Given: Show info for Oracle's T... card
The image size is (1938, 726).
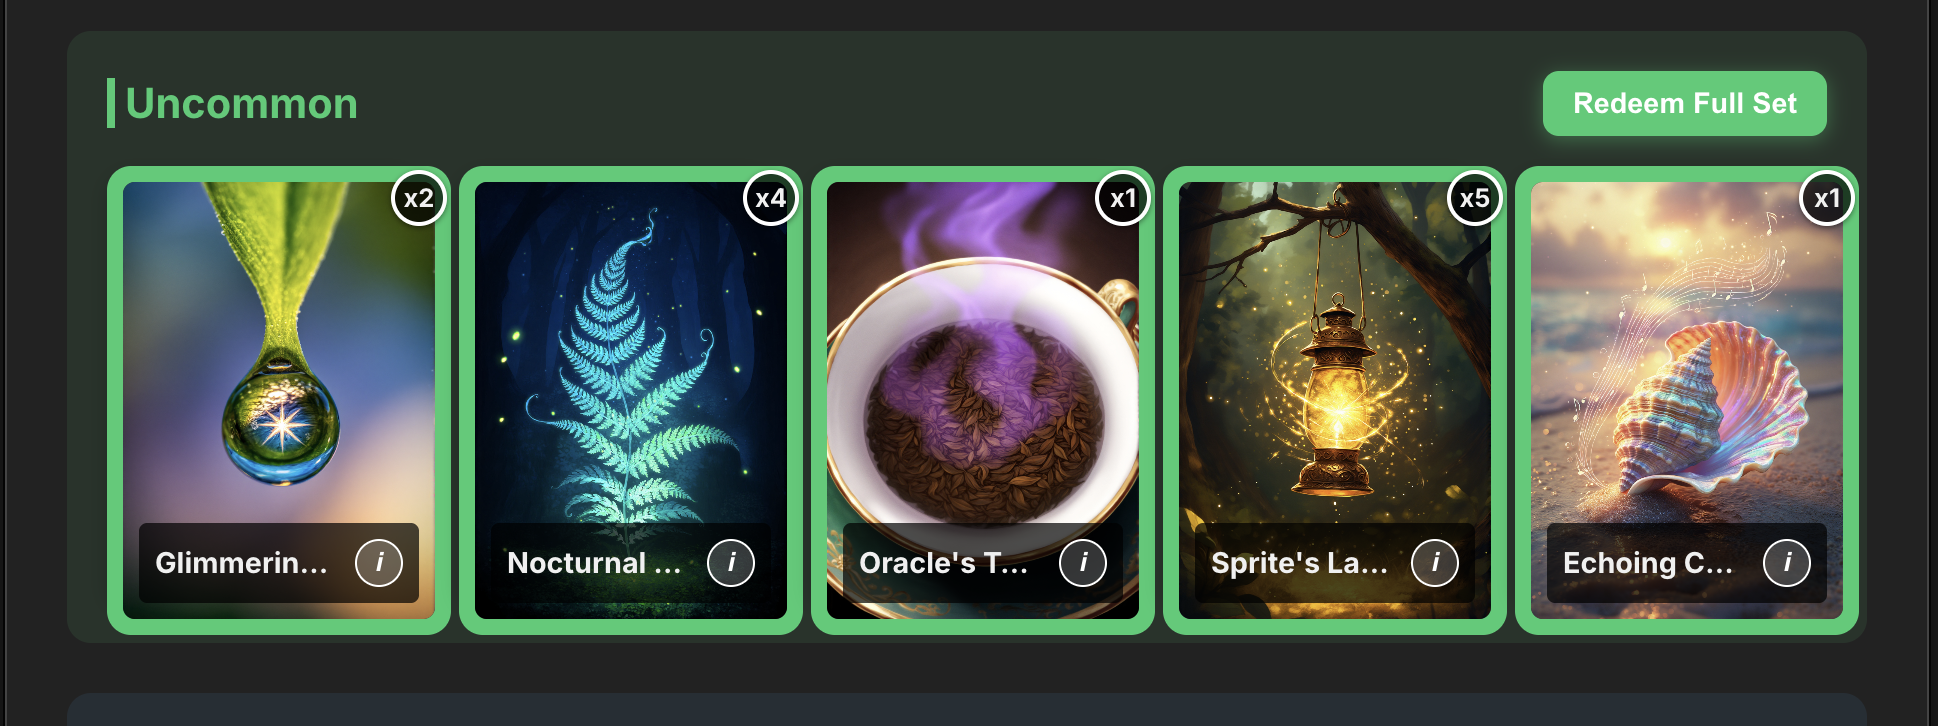Looking at the screenshot, I should (x=1083, y=563).
